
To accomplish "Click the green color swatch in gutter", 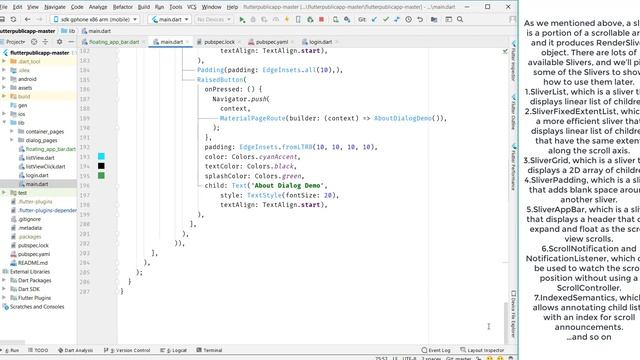I will [101, 176].
